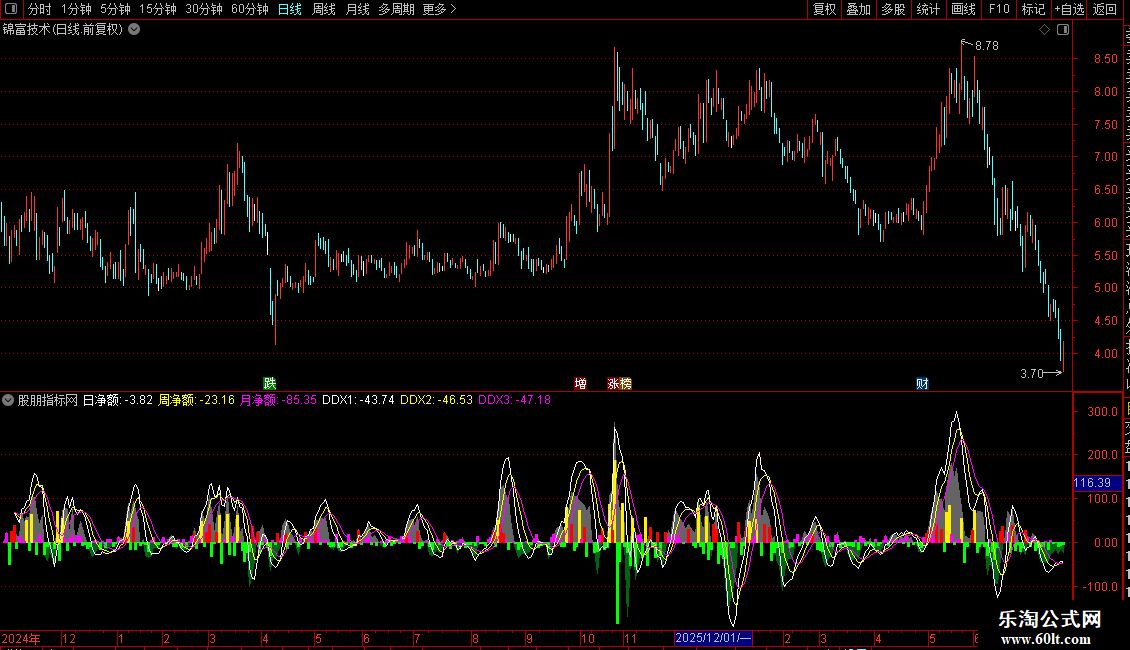The width and height of the screenshot is (1130, 650).
Task: Click the DDX3 value -47.18
Action: click(x=533, y=400)
